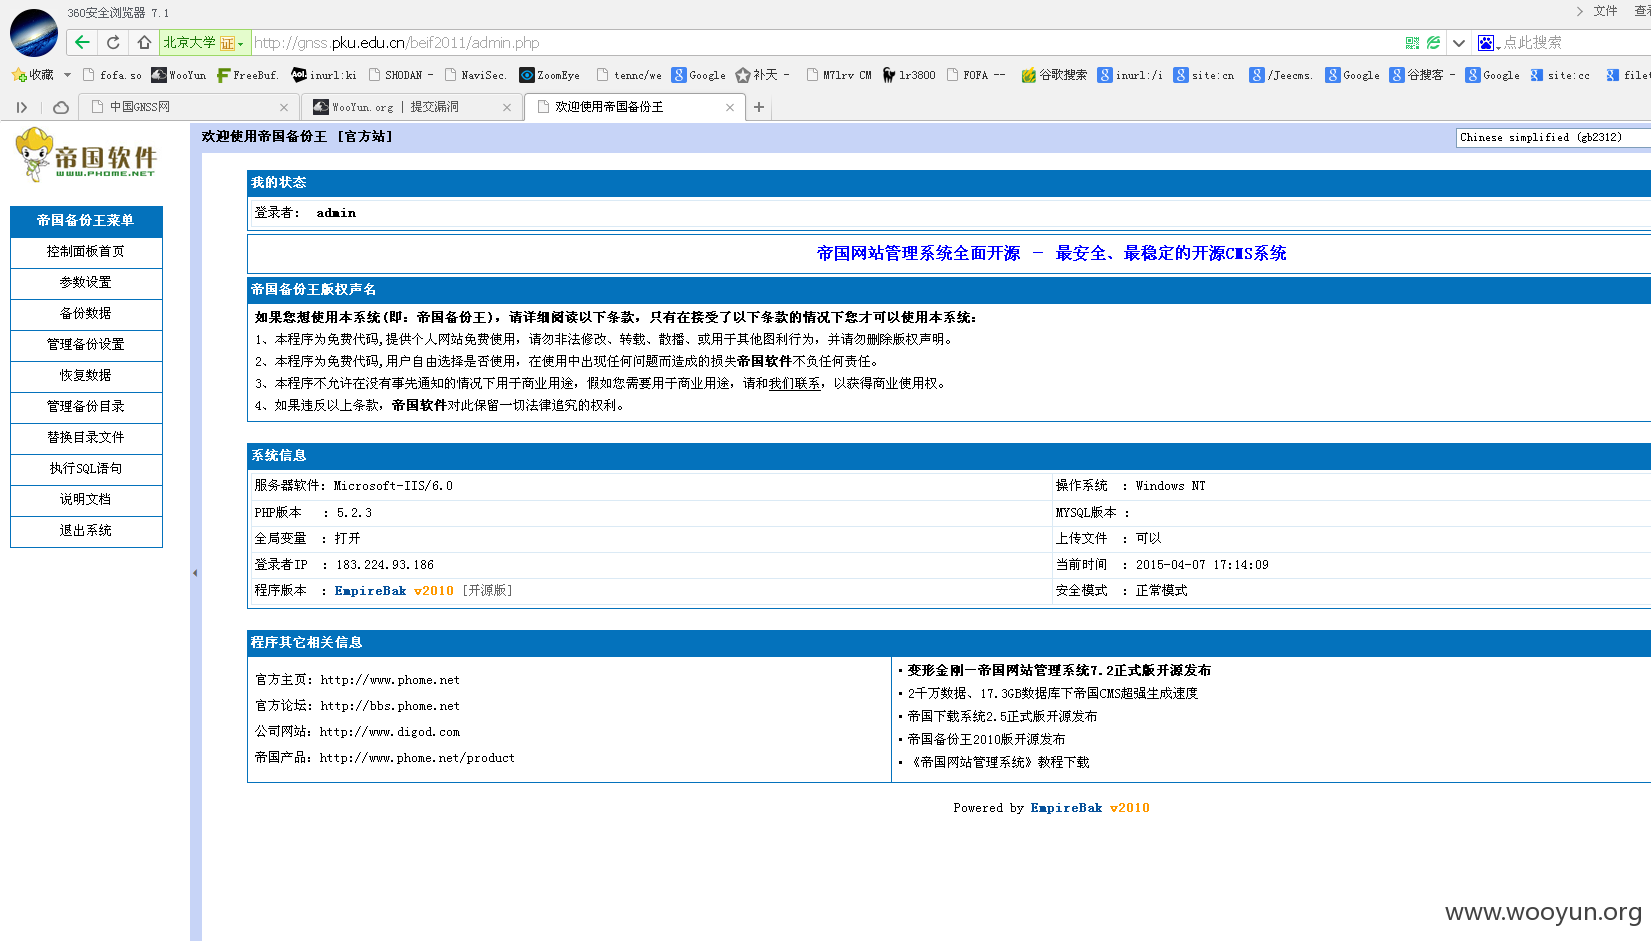Close the 欢迎使用帝国备份王 tab
The width and height of the screenshot is (1651, 941).
[730, 107]
